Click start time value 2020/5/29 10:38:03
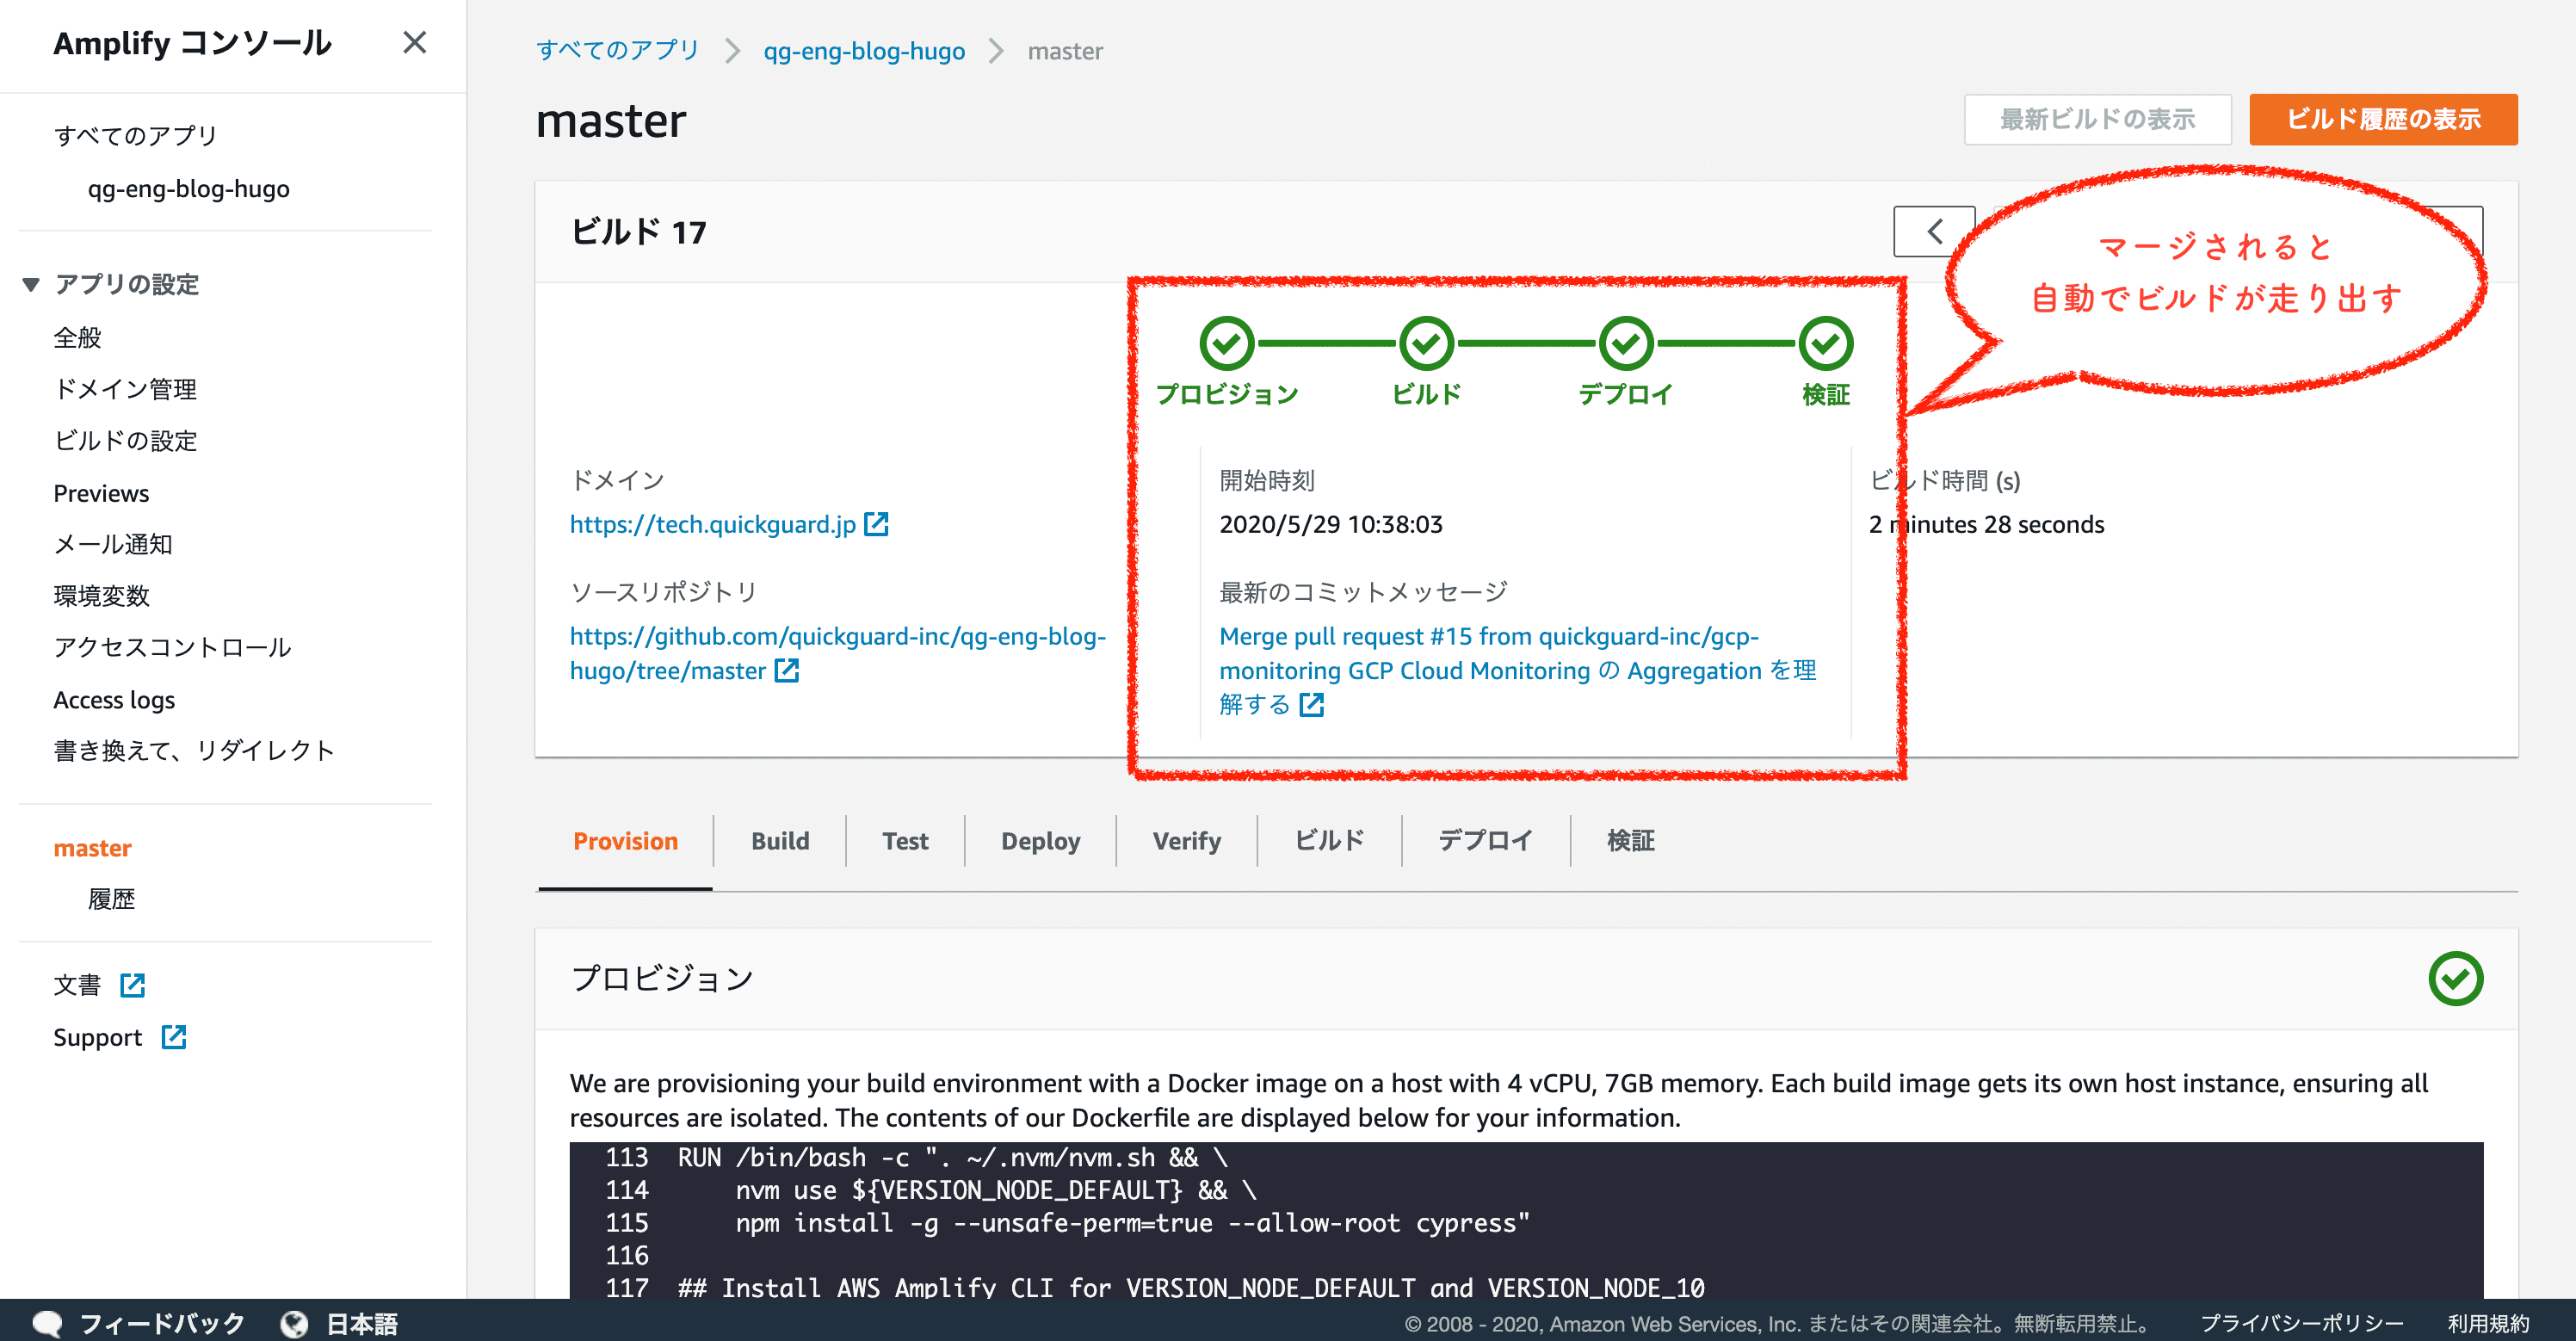The image size is (2576, 1341). pyautogui.click(x=1330, y=524)
